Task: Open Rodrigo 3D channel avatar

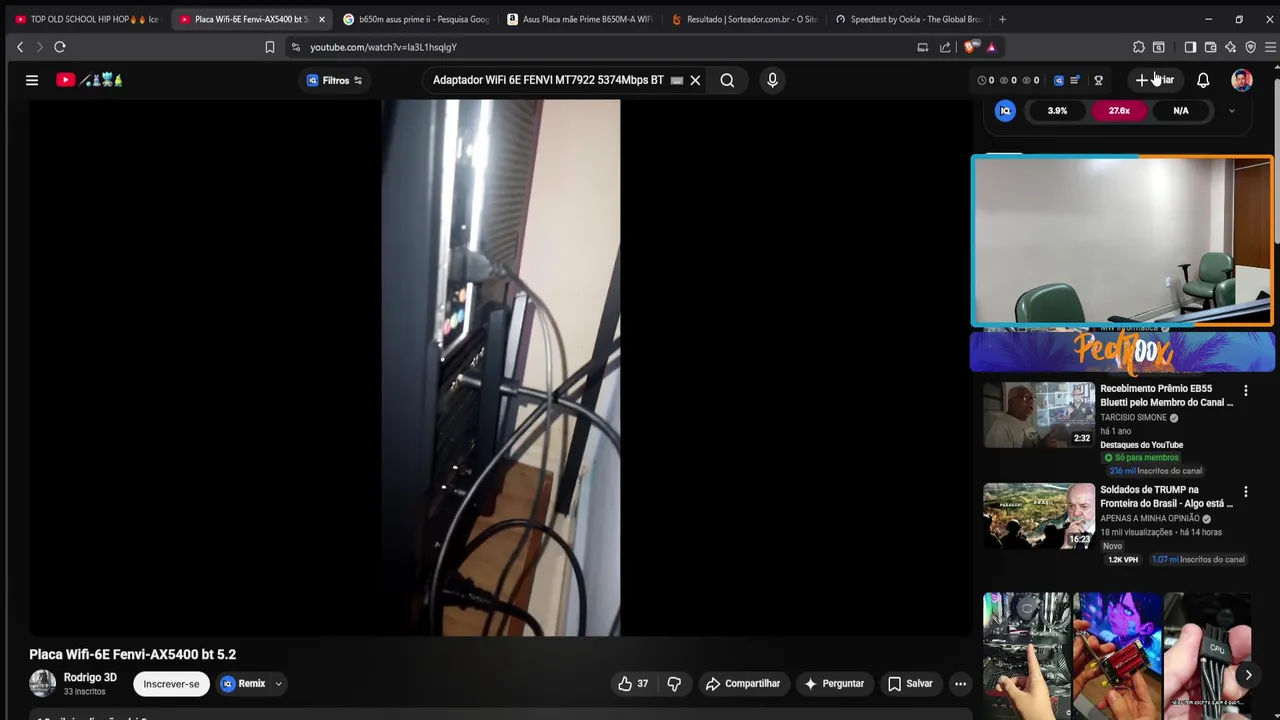Action: [42, 684]
